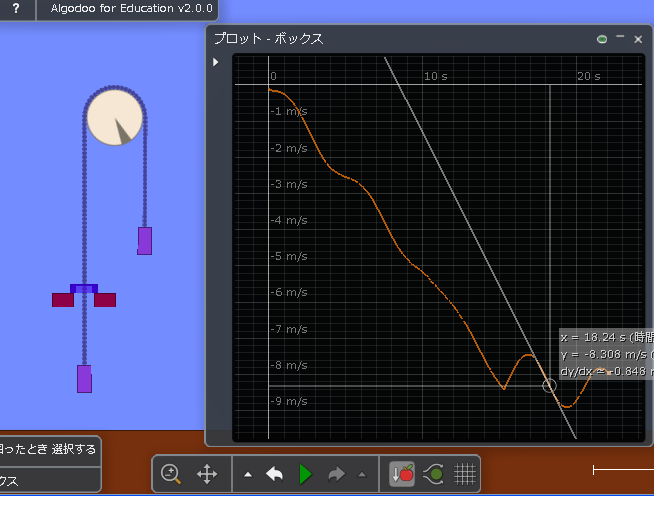This screenshot has height=505, width=654.
Task: Expand the undo history arrow
Action: [x=248, y=474]
